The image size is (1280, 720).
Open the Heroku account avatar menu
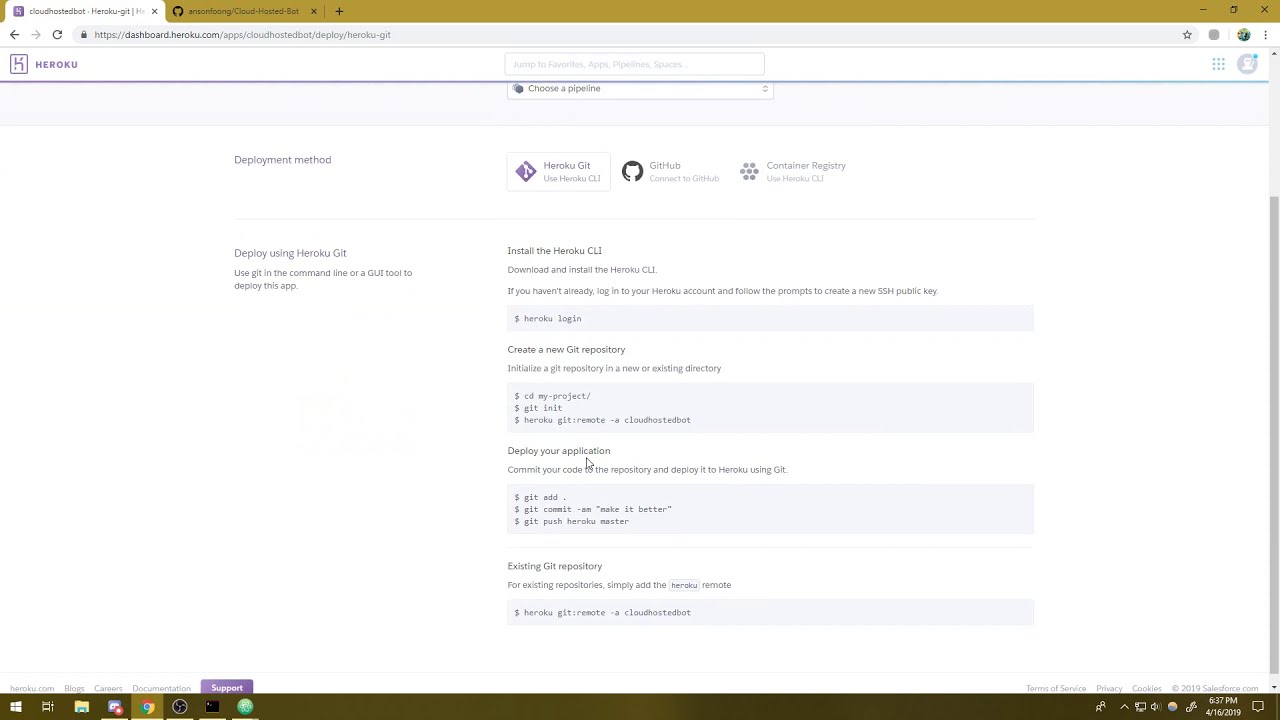[x=1247, y=64]
